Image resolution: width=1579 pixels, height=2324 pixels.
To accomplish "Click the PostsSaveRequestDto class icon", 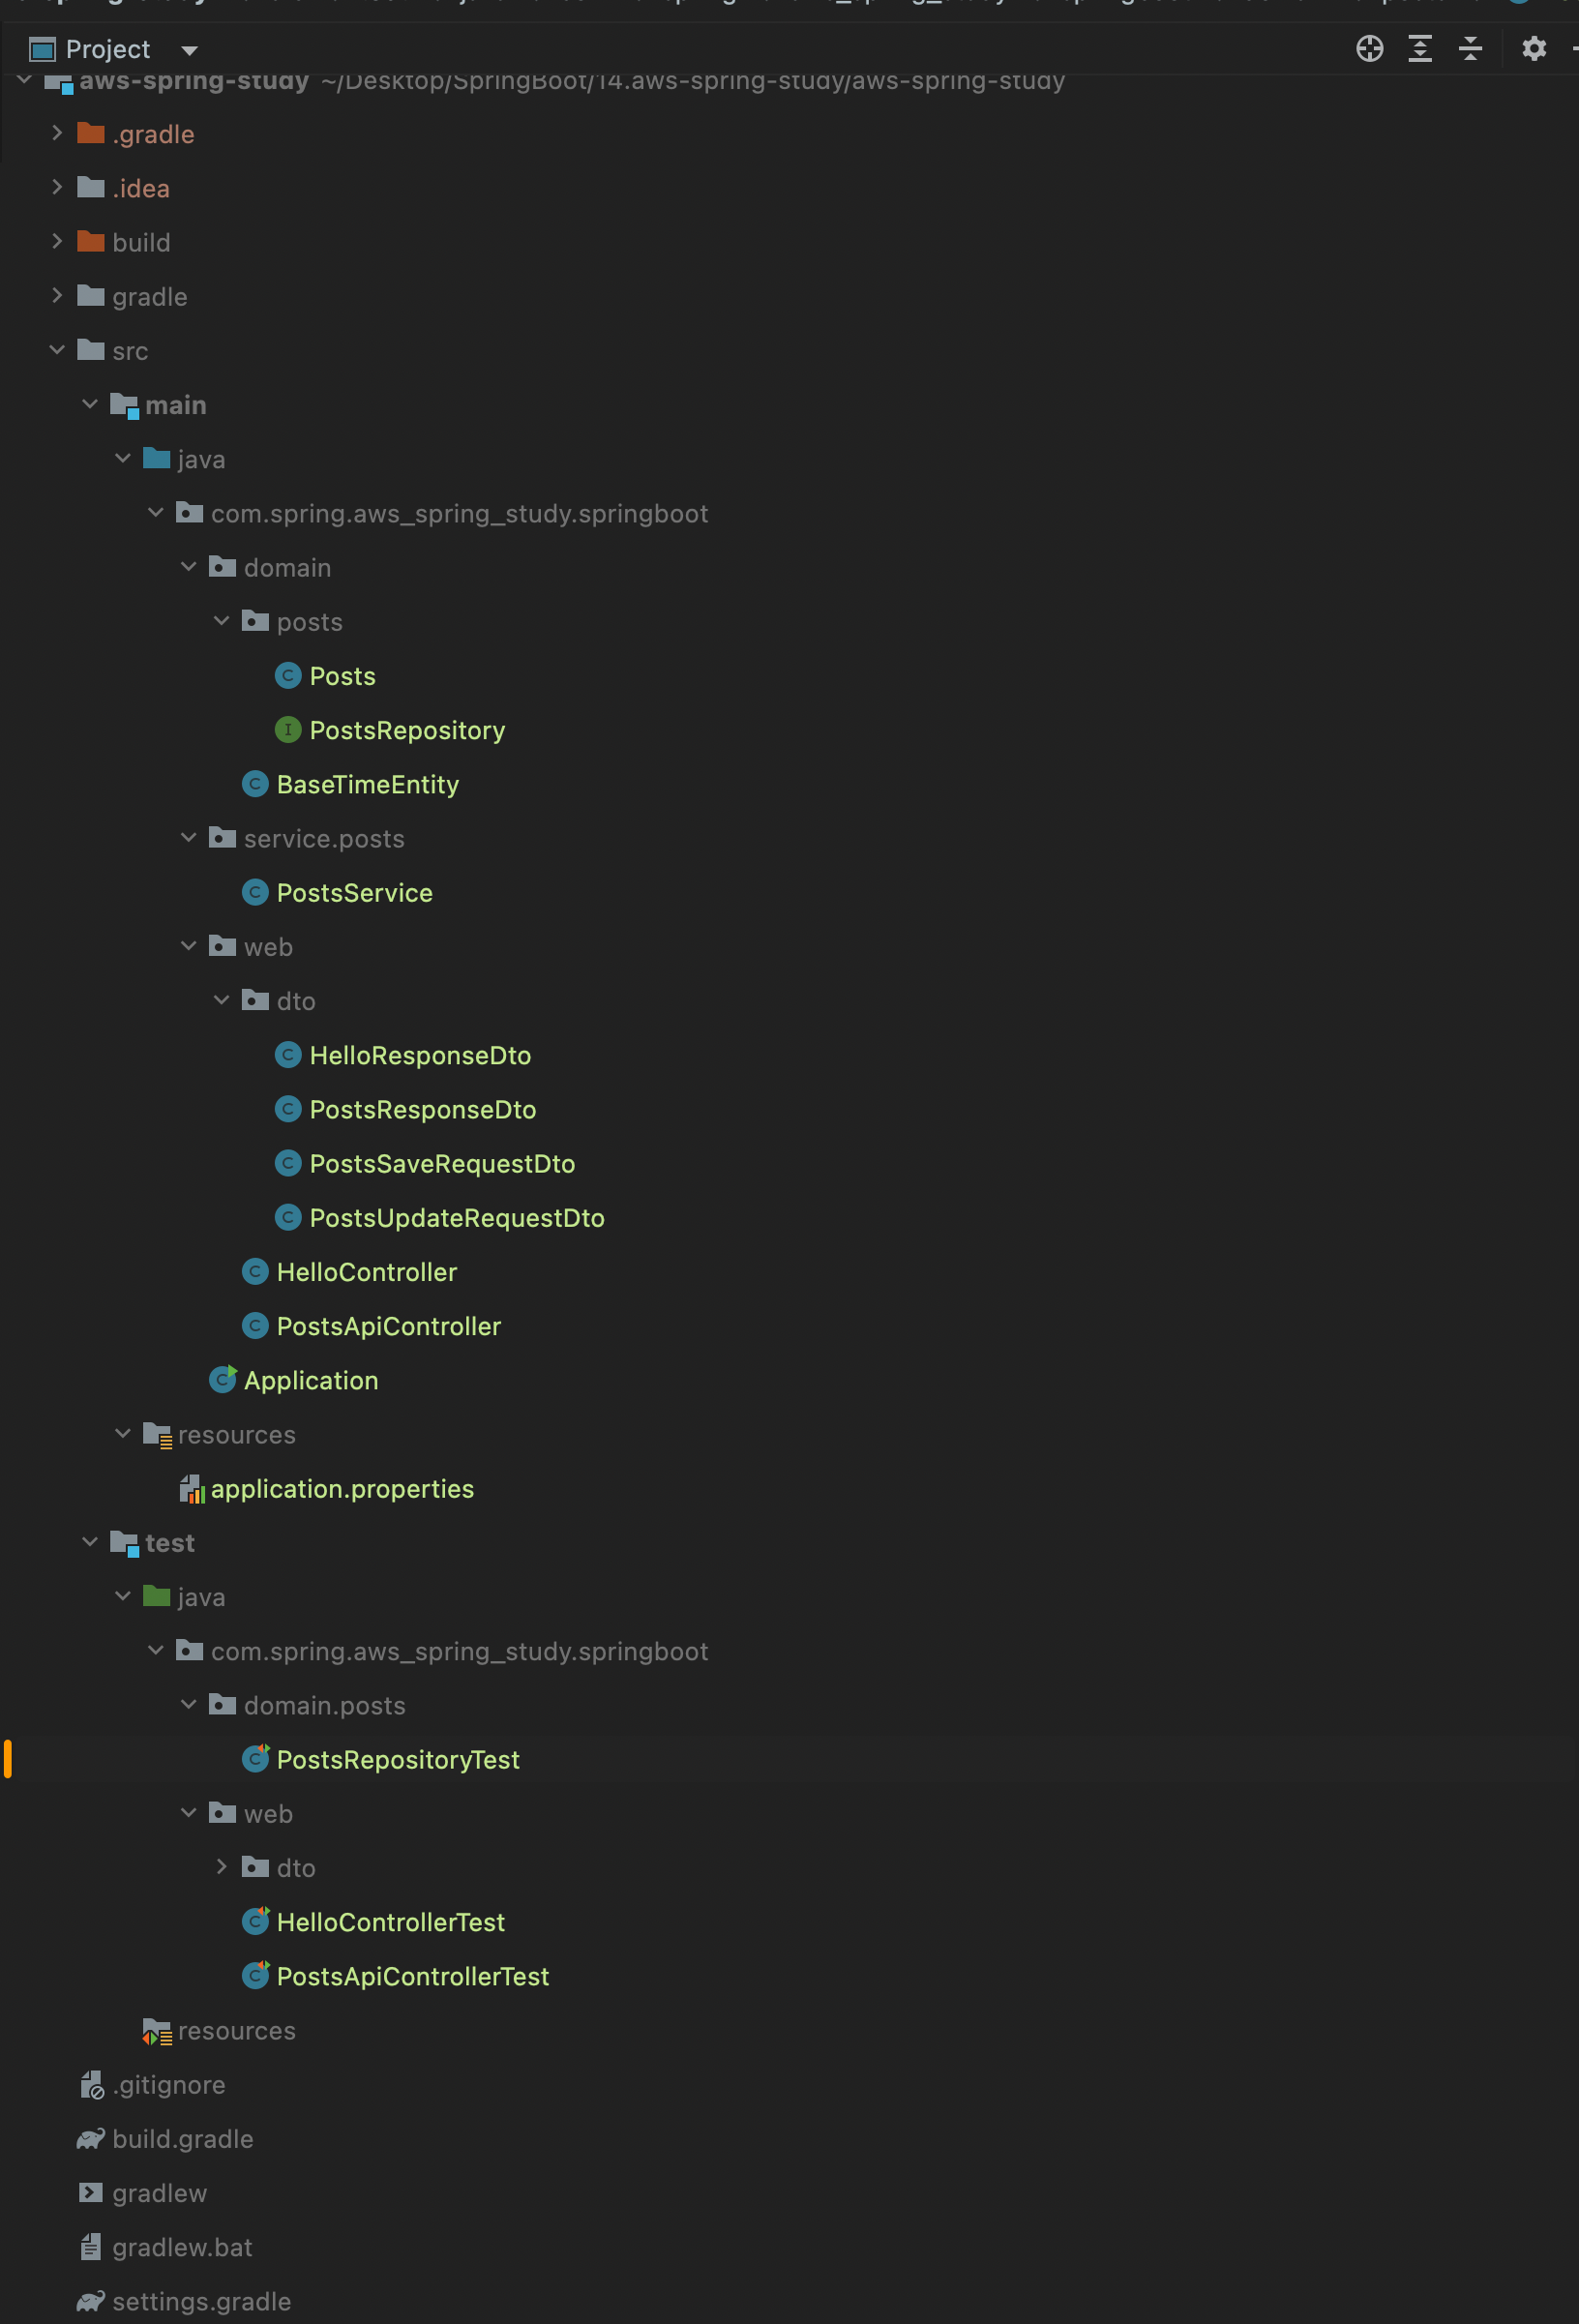I will (288, 1163).
